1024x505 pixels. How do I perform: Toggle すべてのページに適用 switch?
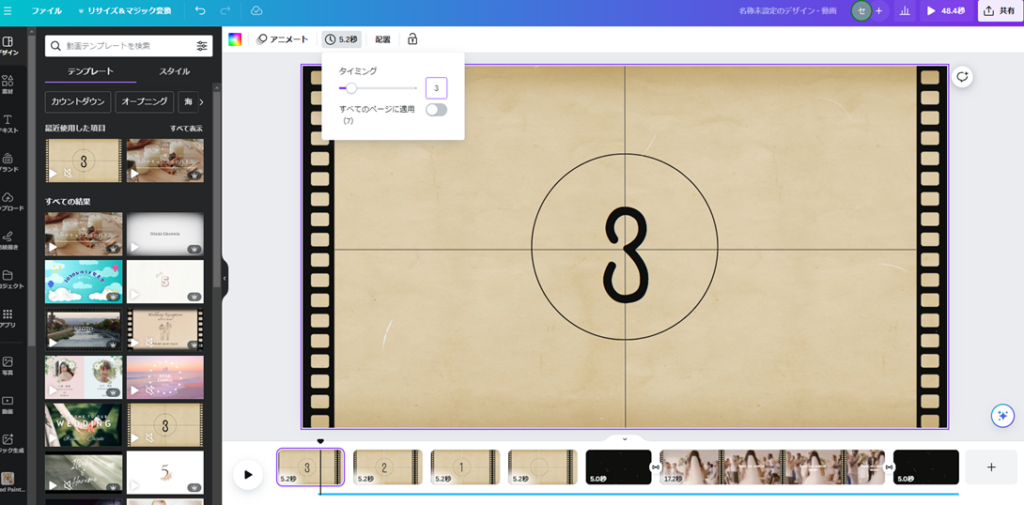pyautogui.click(x=436, y=110)
